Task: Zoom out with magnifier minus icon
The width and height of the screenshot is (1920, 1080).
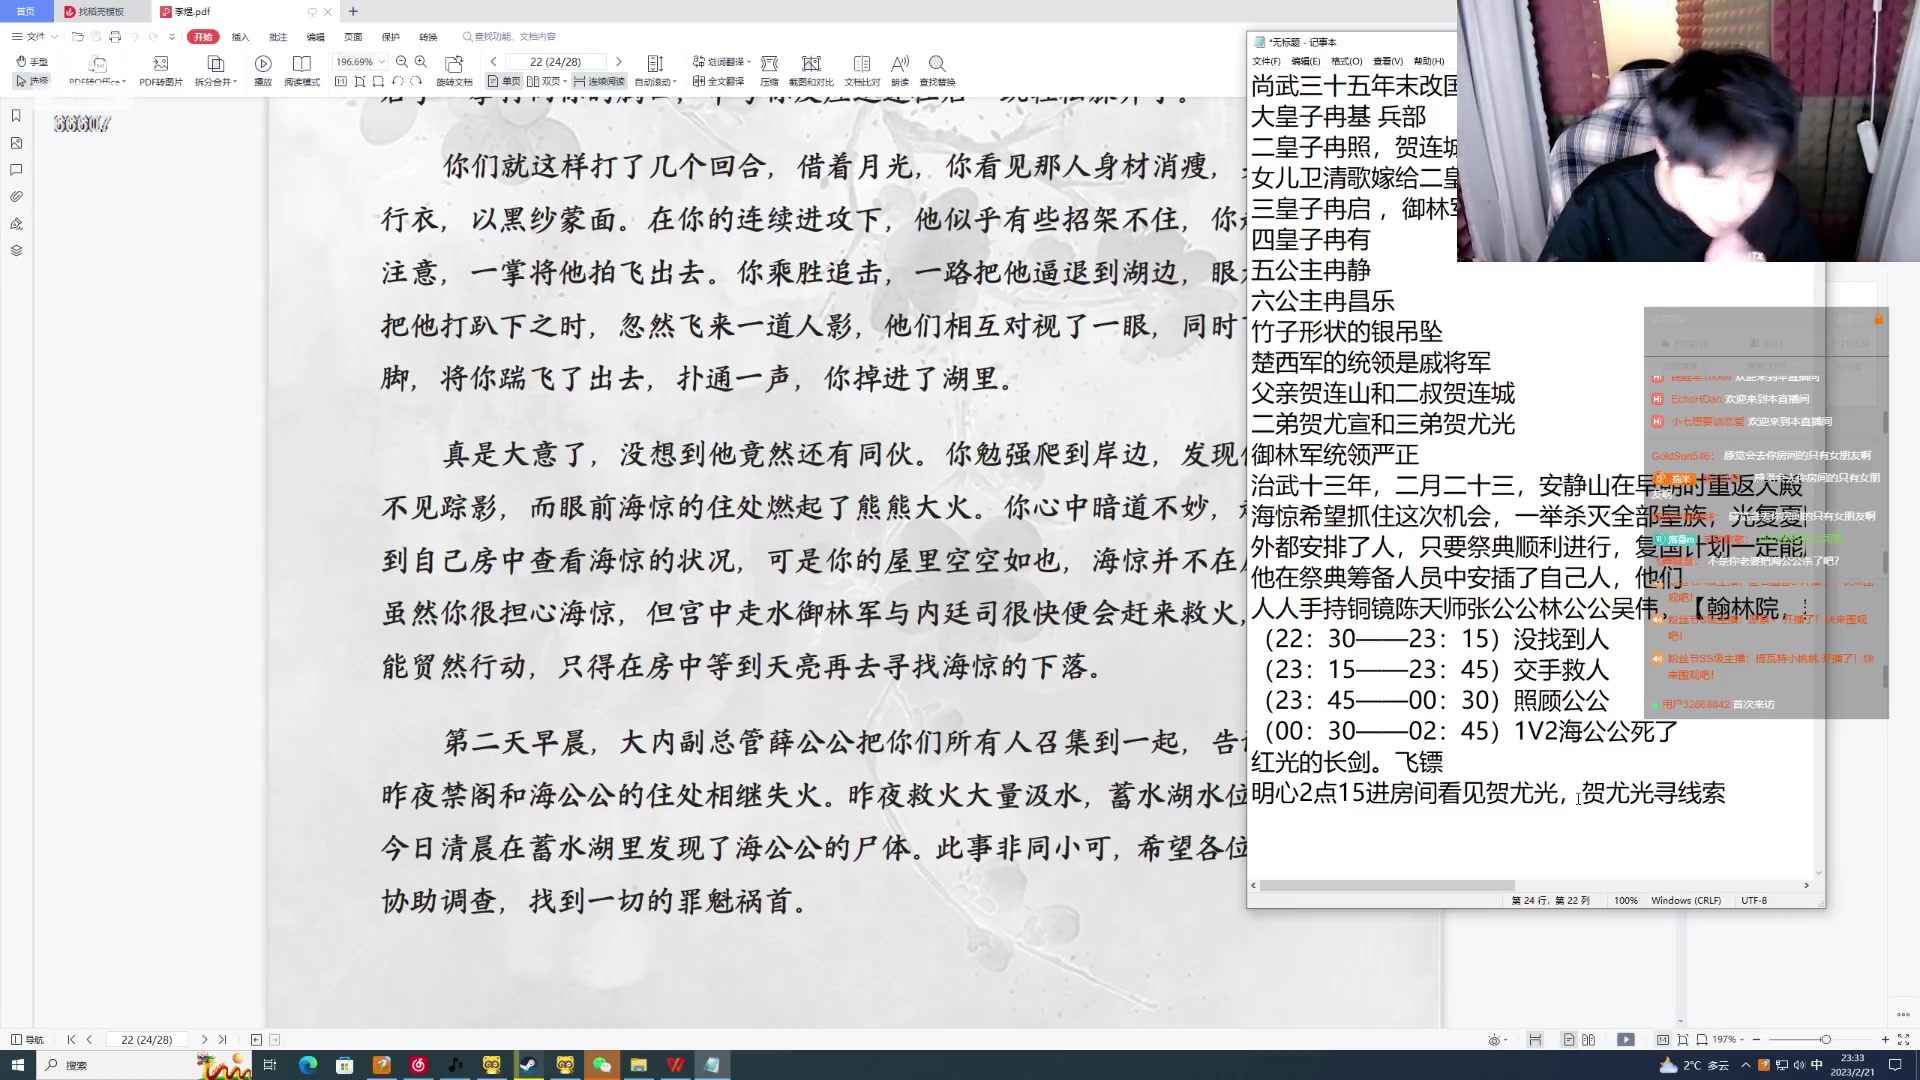Action: pyautogui.click(x=402, y=62)
